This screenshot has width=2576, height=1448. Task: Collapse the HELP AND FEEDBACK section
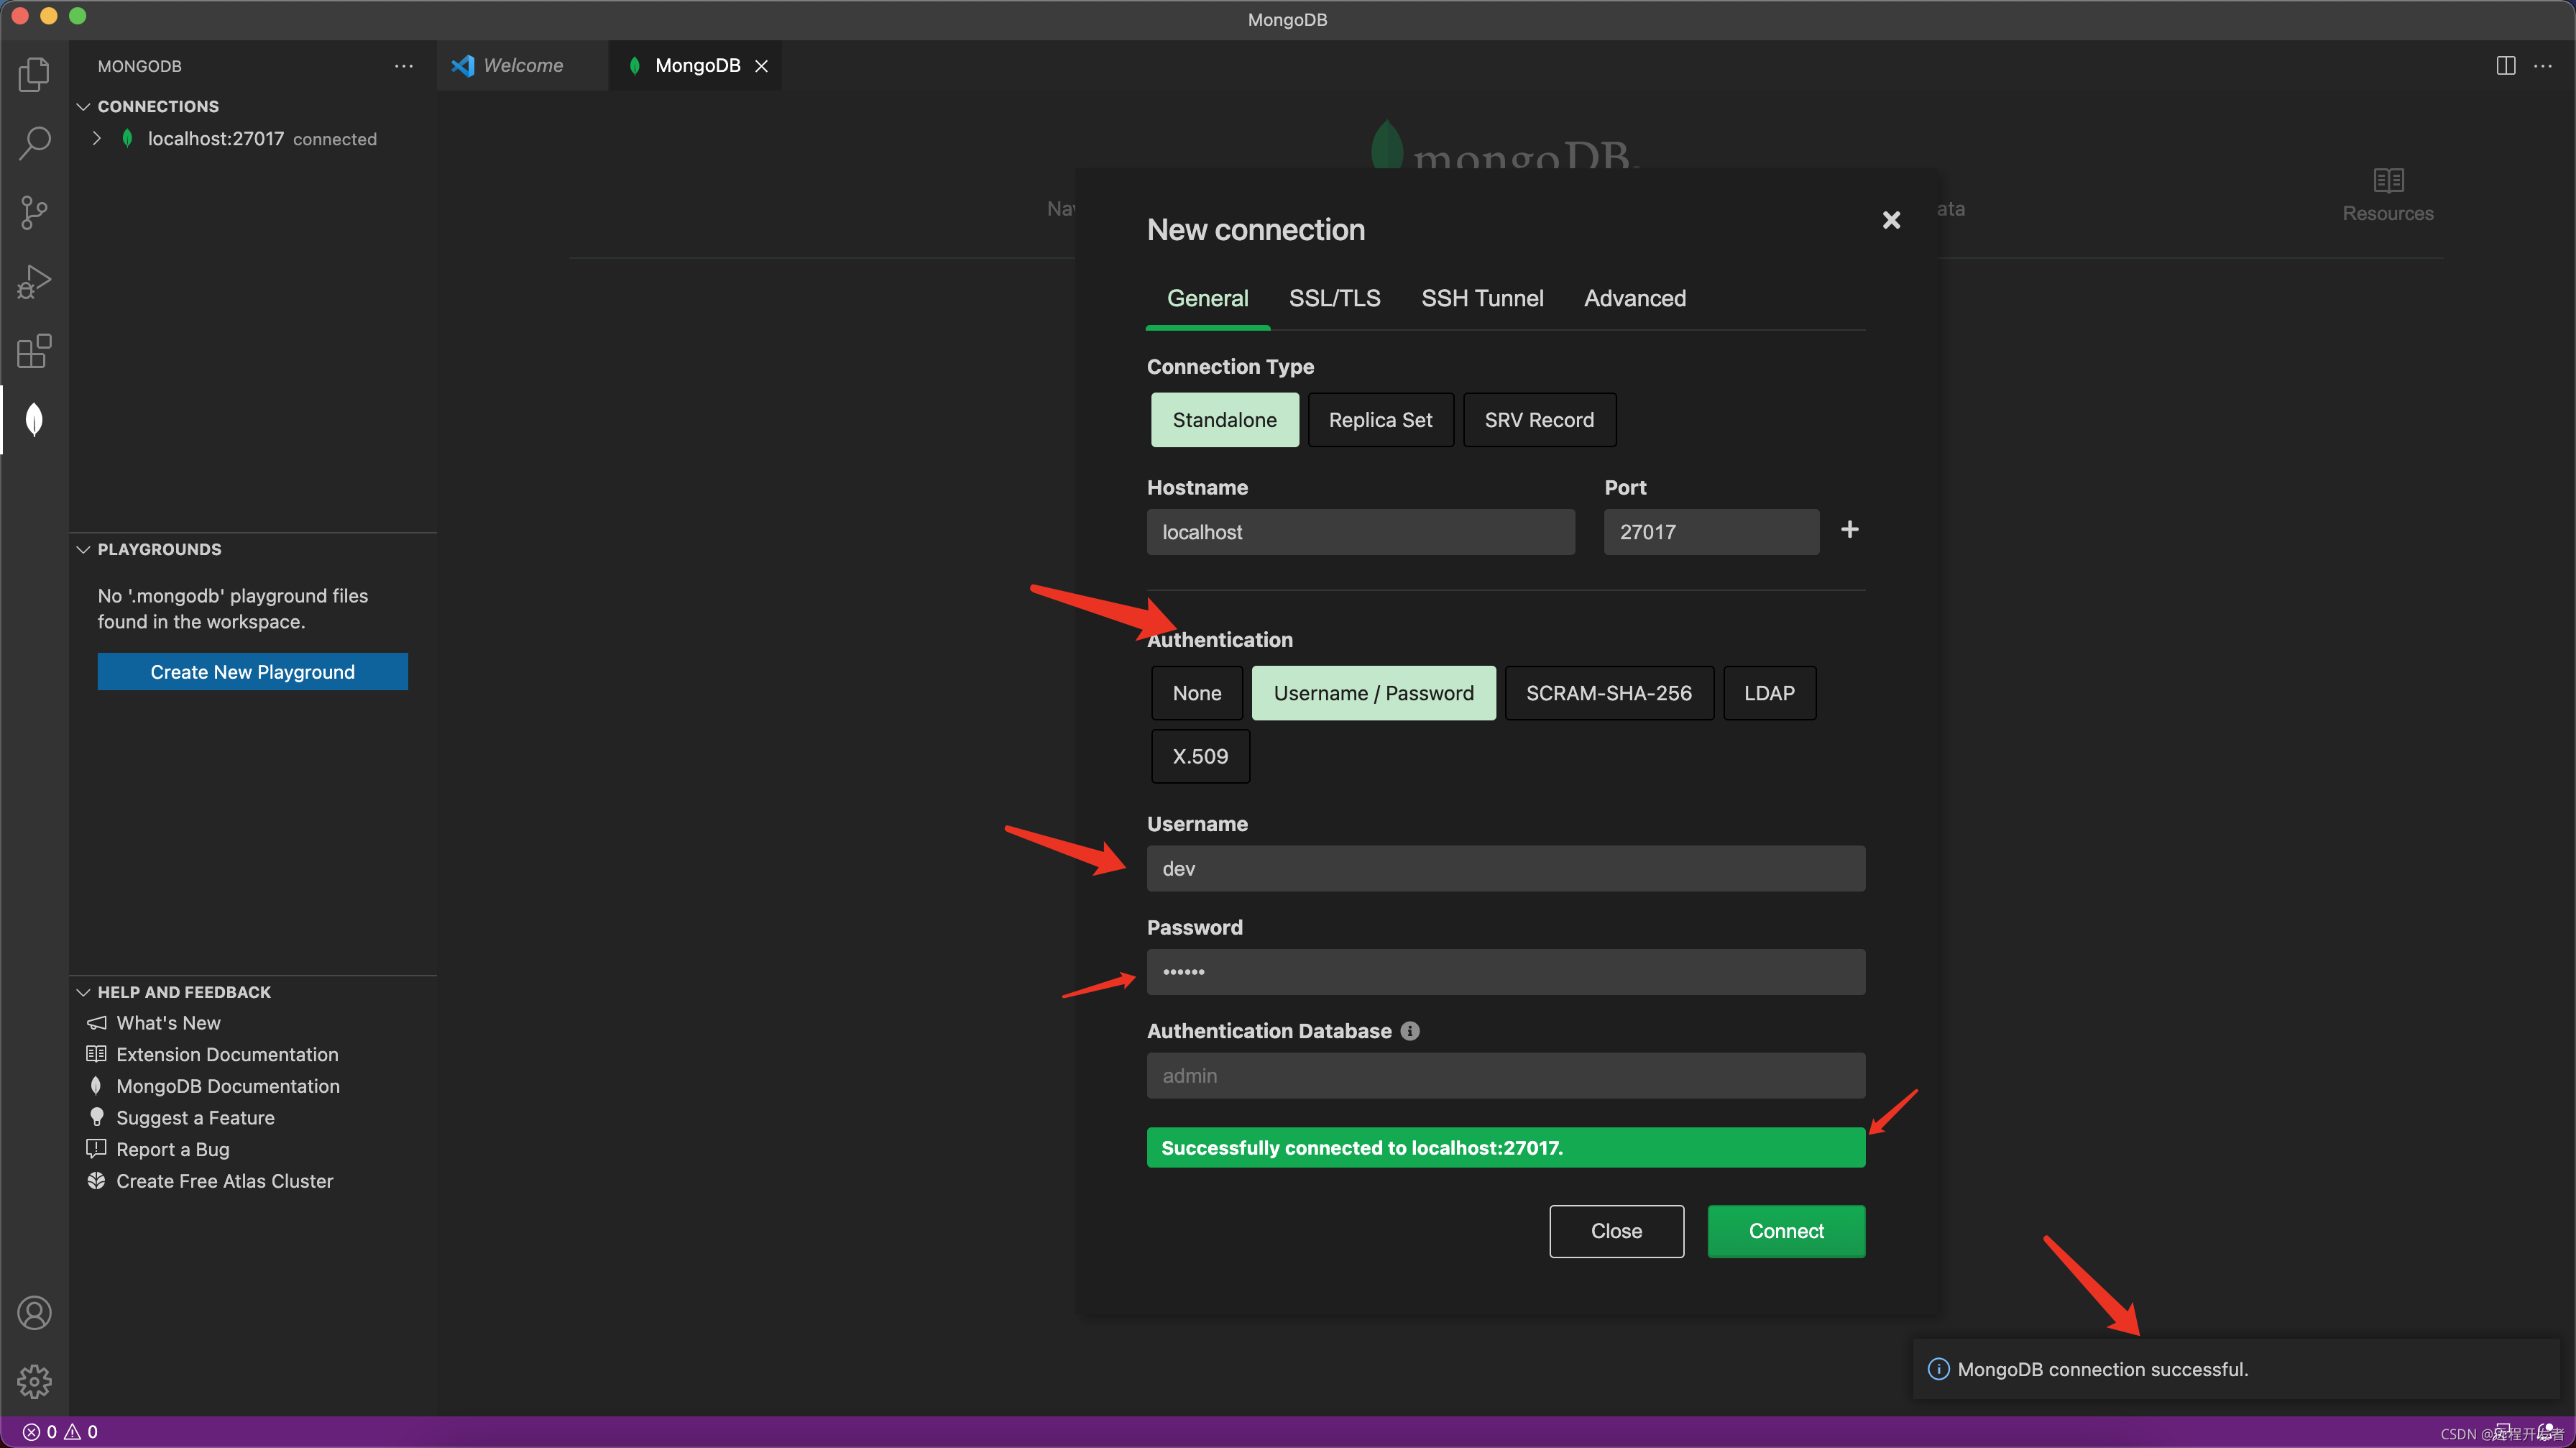(x=84, y=992)
